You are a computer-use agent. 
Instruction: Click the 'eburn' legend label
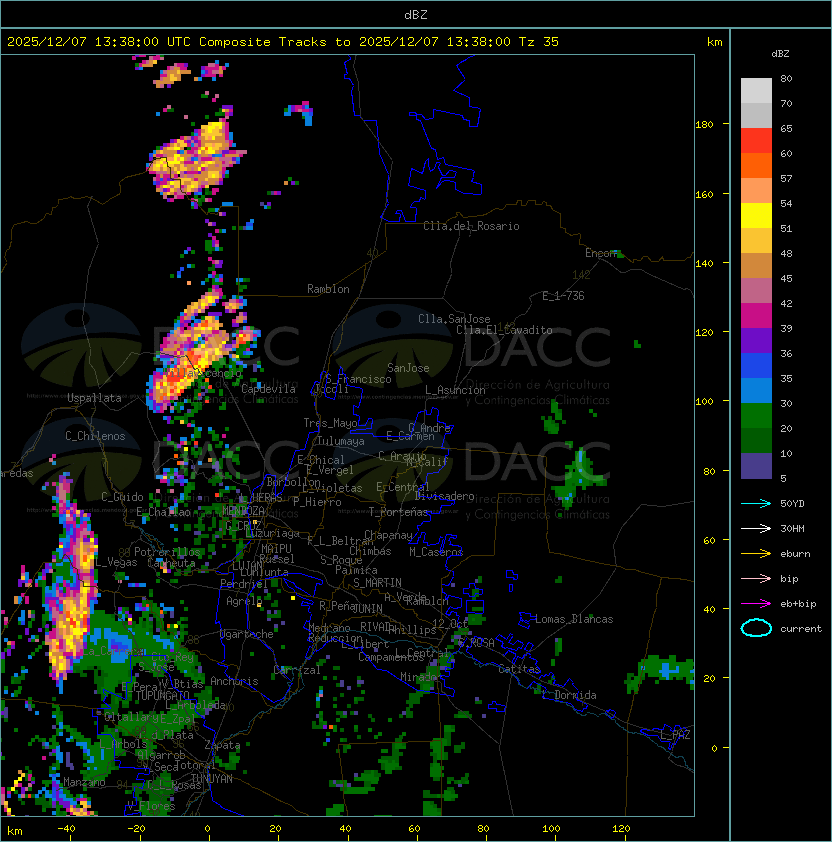click(x=795, y=554)
